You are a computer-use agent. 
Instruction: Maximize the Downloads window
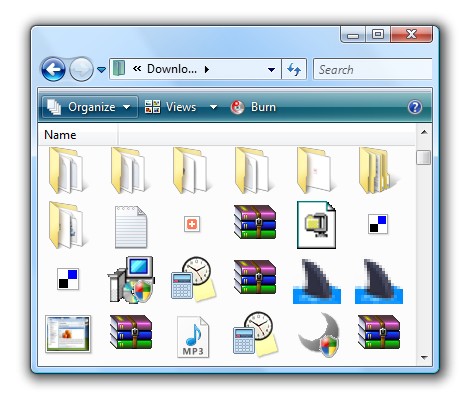click(378, 34)
